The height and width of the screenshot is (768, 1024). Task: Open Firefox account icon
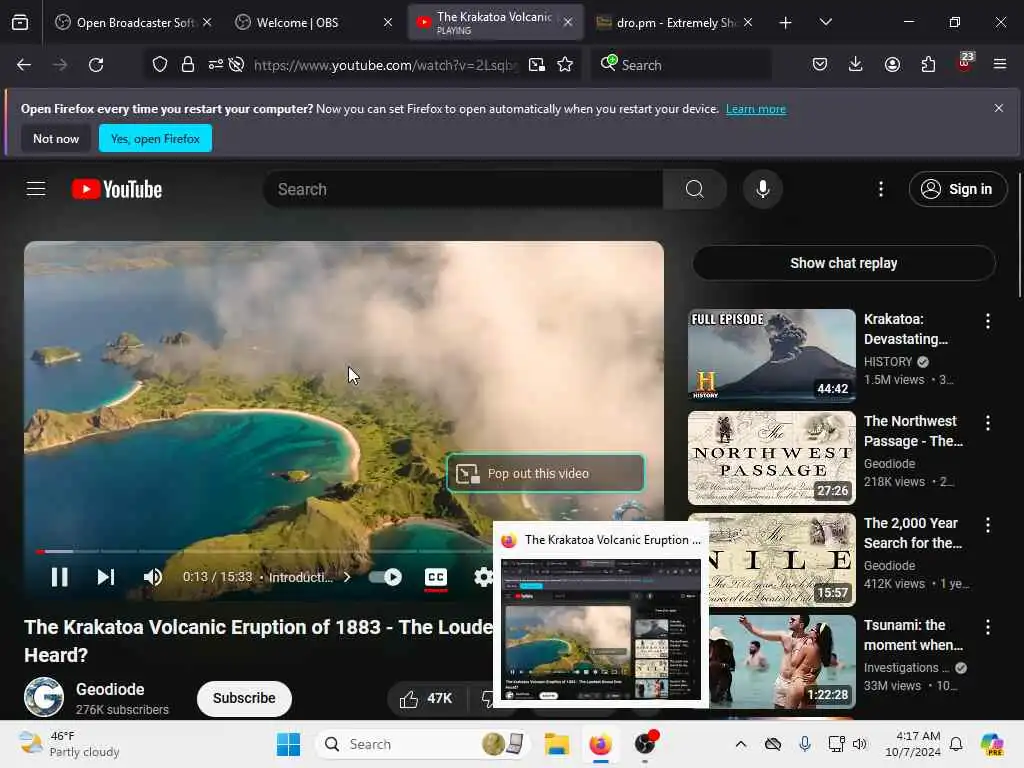892,64
